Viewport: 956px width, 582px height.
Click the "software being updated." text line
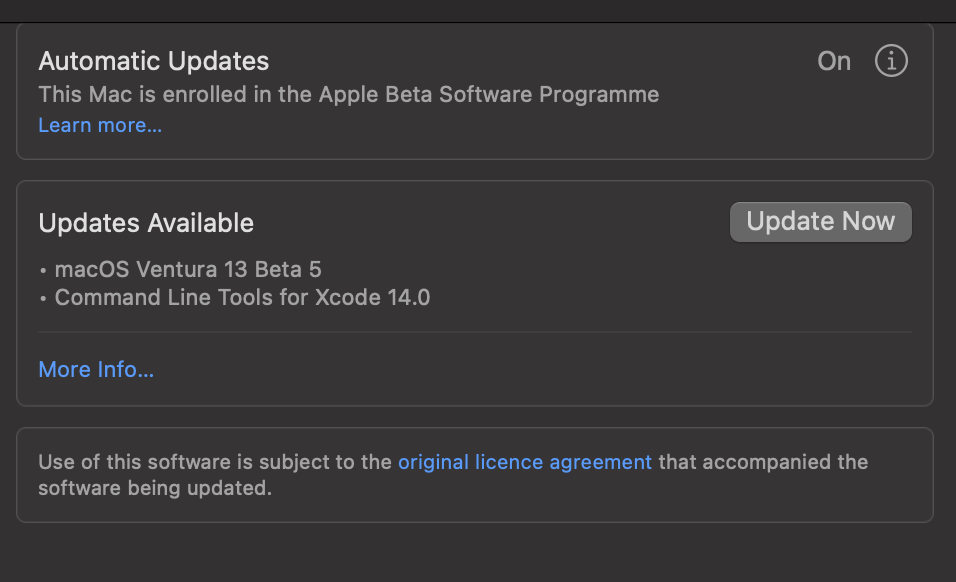click(x=155, y=489)
